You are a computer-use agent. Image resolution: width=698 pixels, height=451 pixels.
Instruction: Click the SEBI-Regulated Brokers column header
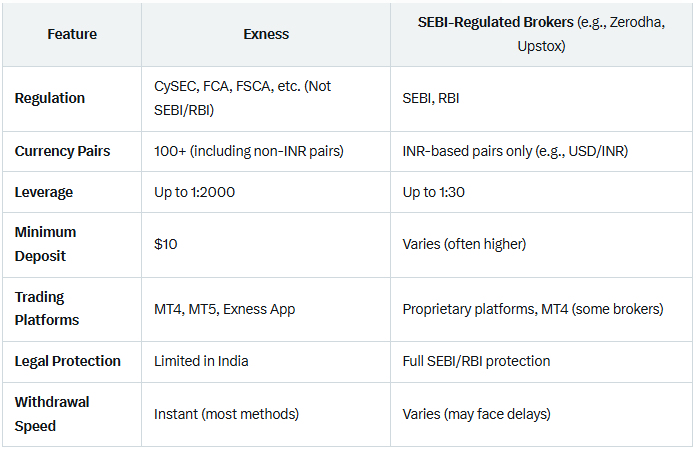(x=541, y=34)
